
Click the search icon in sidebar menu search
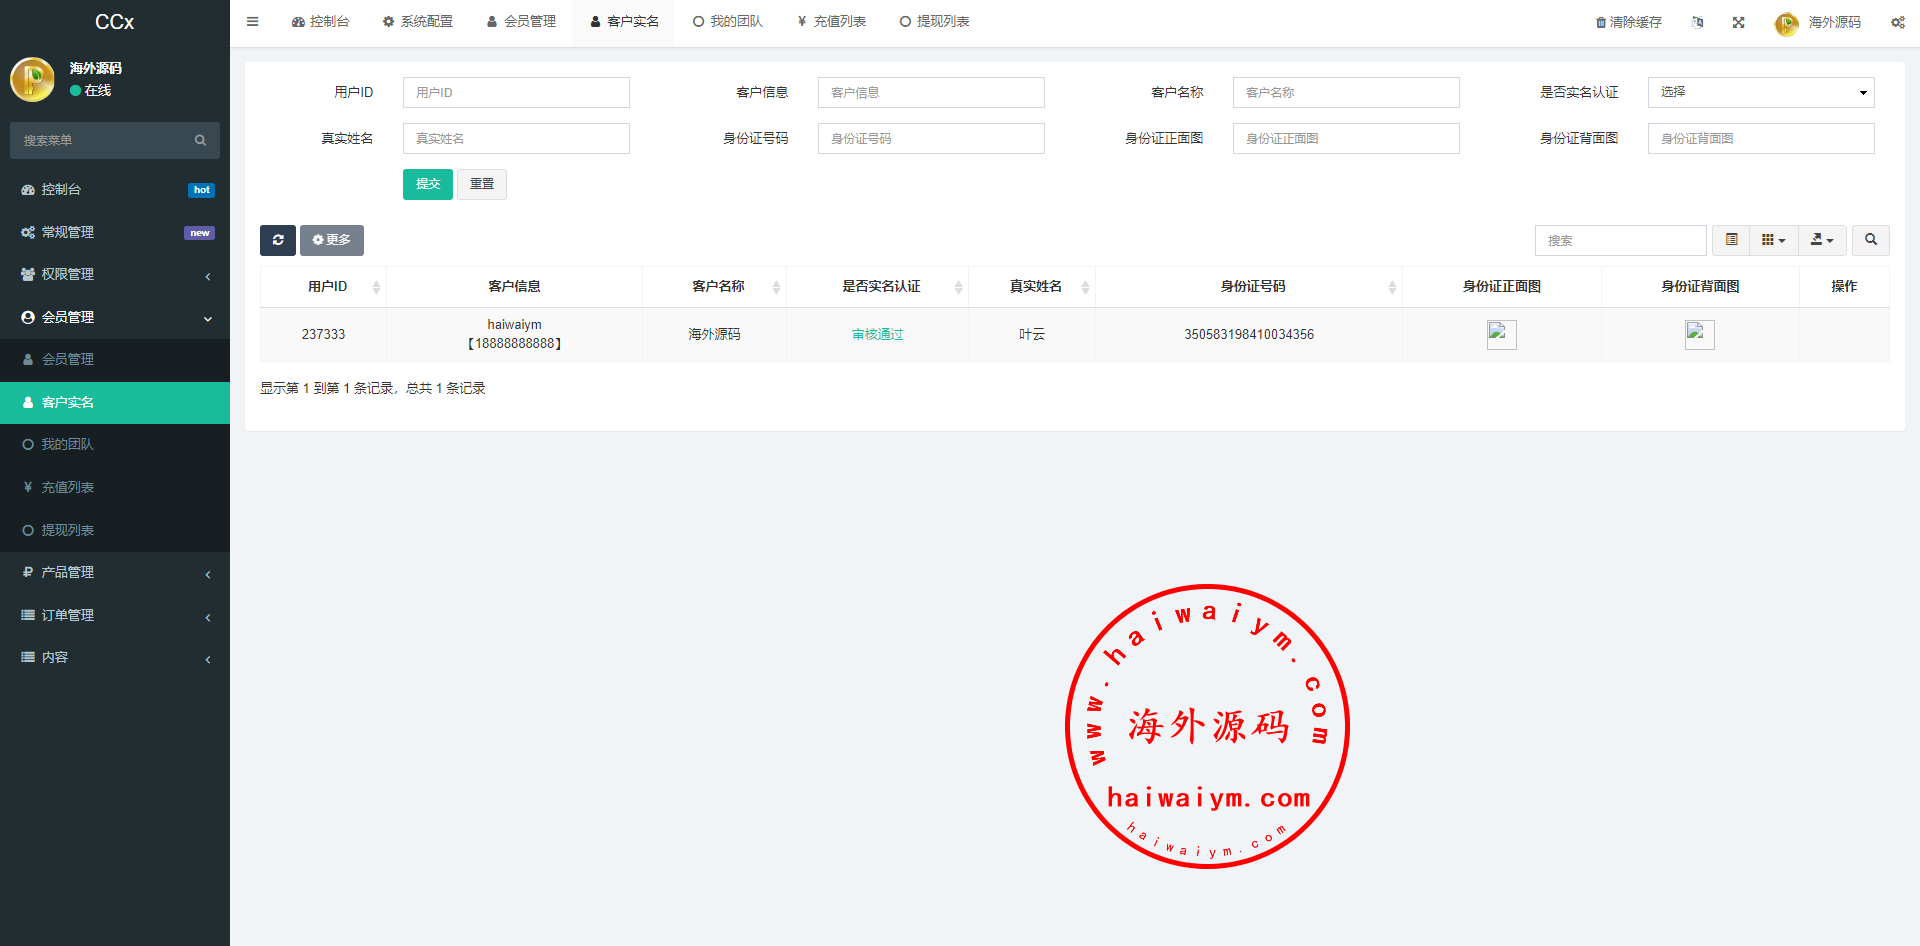point(200,141)
